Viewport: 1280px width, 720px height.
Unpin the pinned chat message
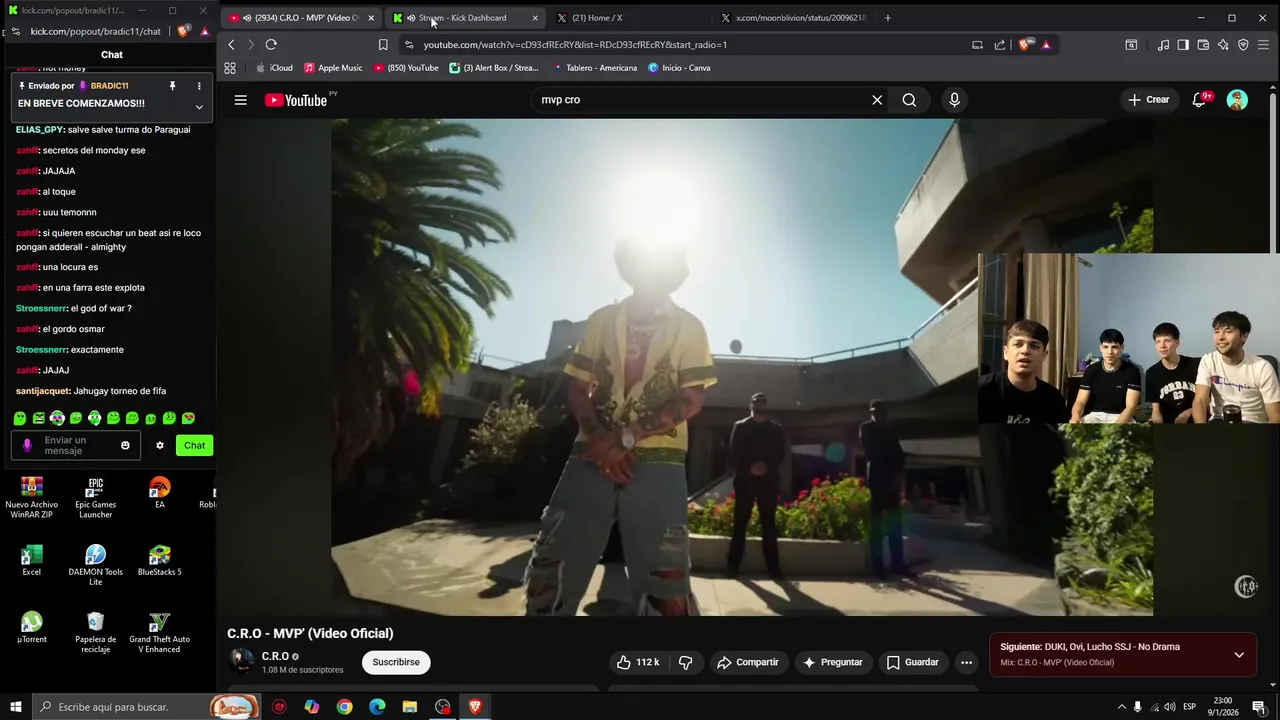pyautogui.click(x=172, y=86)
